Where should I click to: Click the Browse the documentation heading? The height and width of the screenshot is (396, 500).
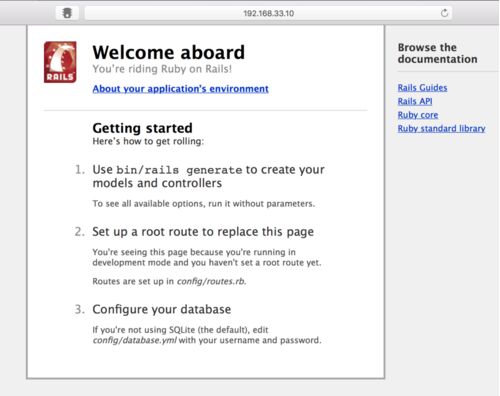click(437, 53)
